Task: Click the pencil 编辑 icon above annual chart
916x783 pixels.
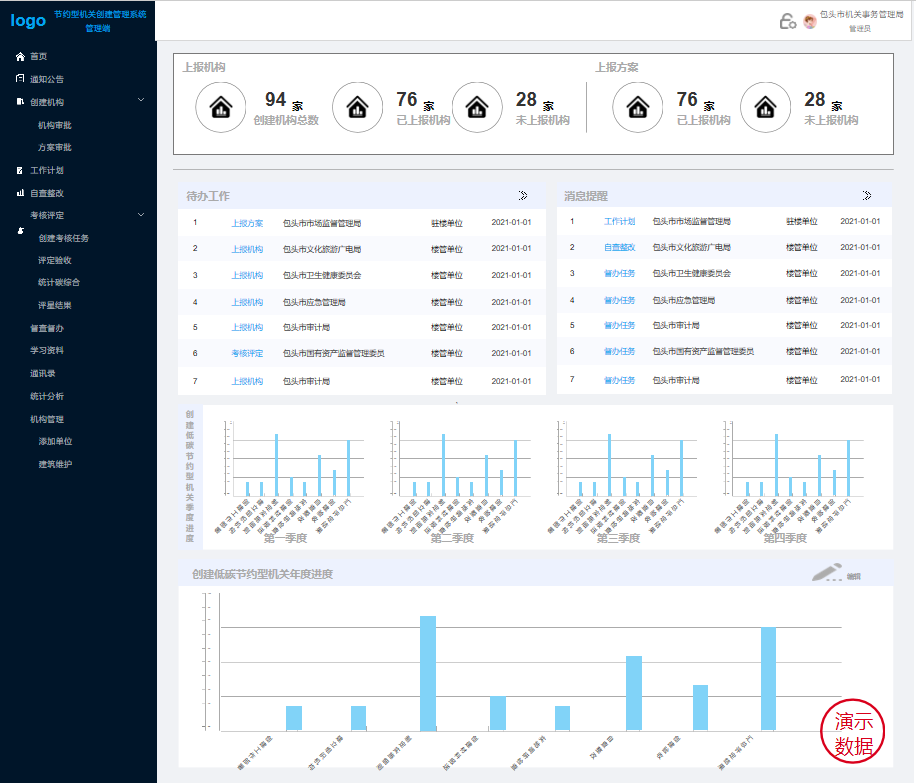Action: click(828, 573)
